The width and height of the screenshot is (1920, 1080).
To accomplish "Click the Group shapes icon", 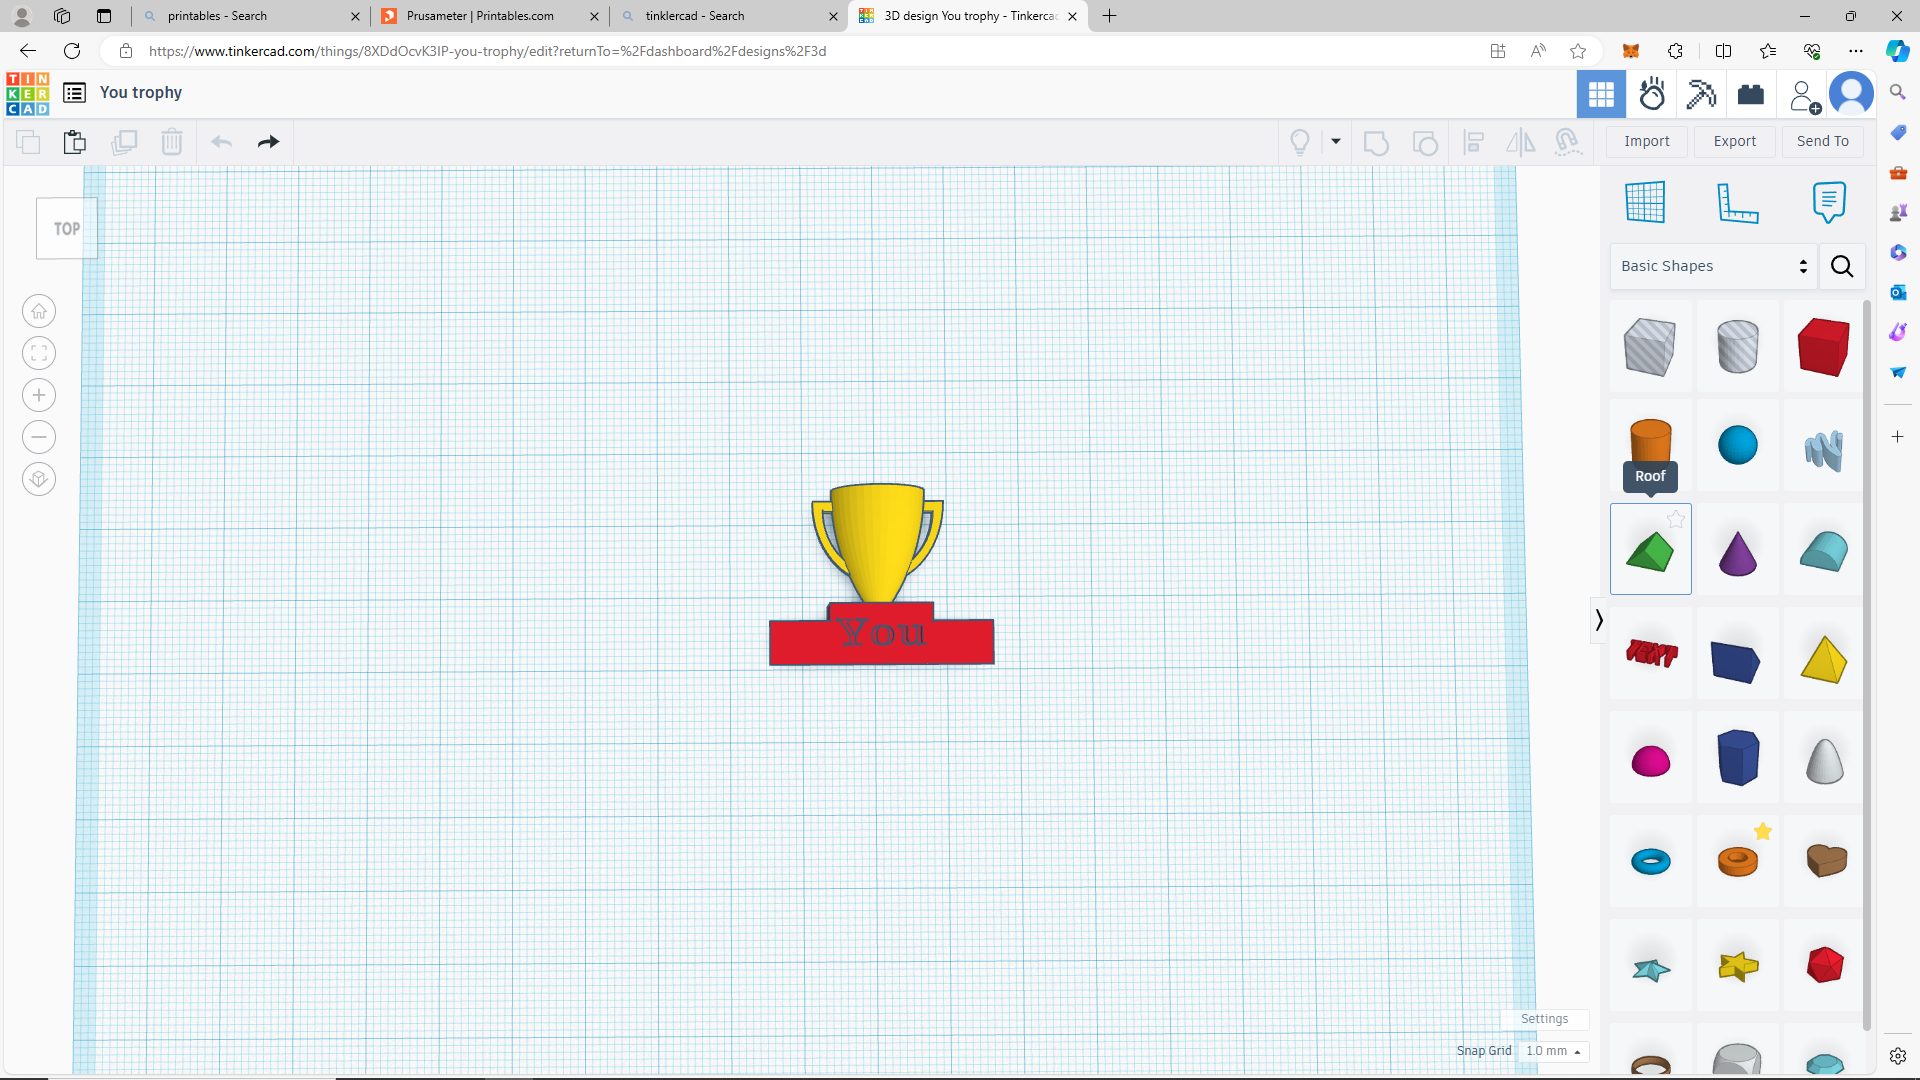I will 1376,143.
